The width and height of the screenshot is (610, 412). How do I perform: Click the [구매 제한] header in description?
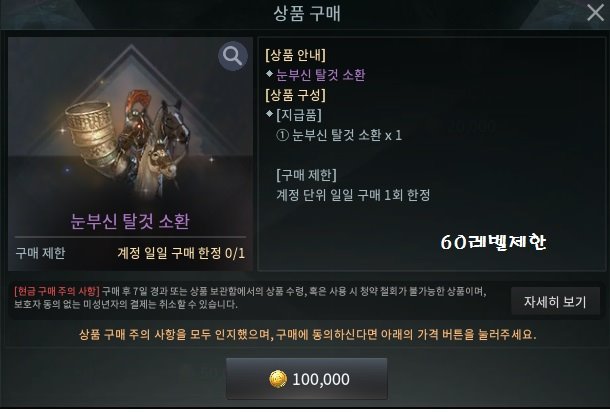[307, 175]
